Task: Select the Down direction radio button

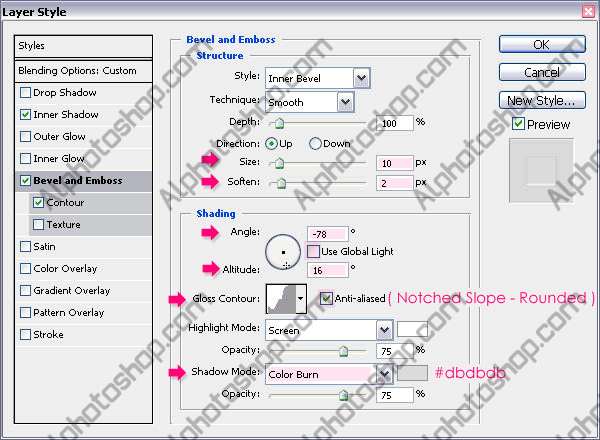Action: pos(315,143)
